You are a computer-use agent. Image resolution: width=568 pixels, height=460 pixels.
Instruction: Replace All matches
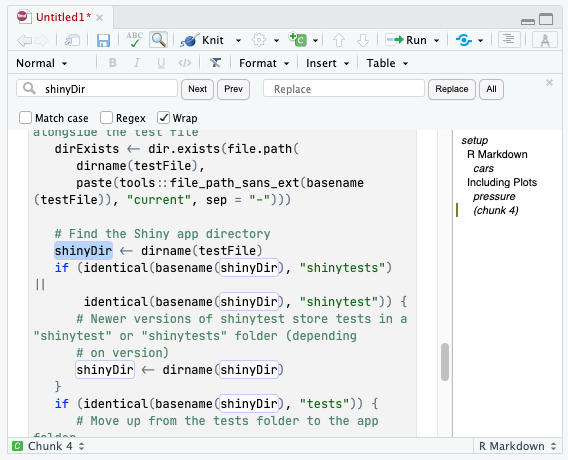point(491,89)
